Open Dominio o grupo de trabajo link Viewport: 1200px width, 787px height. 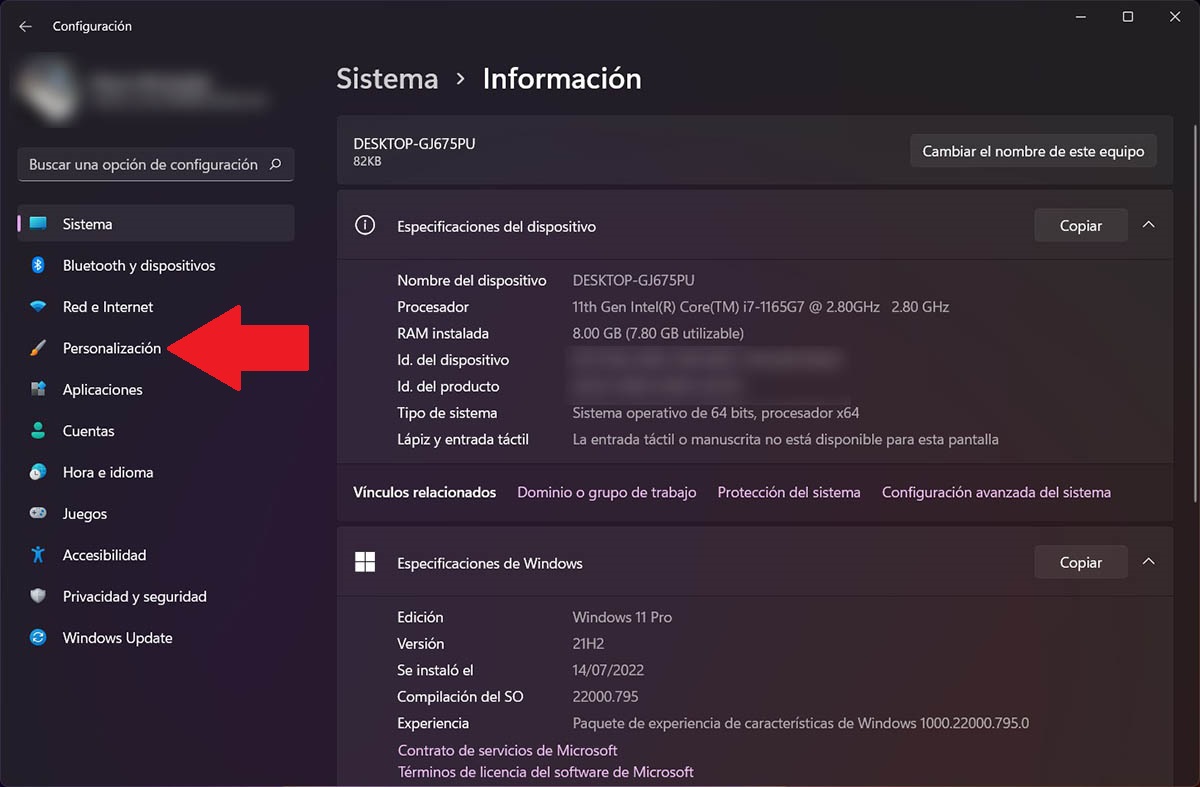[607, 492]
